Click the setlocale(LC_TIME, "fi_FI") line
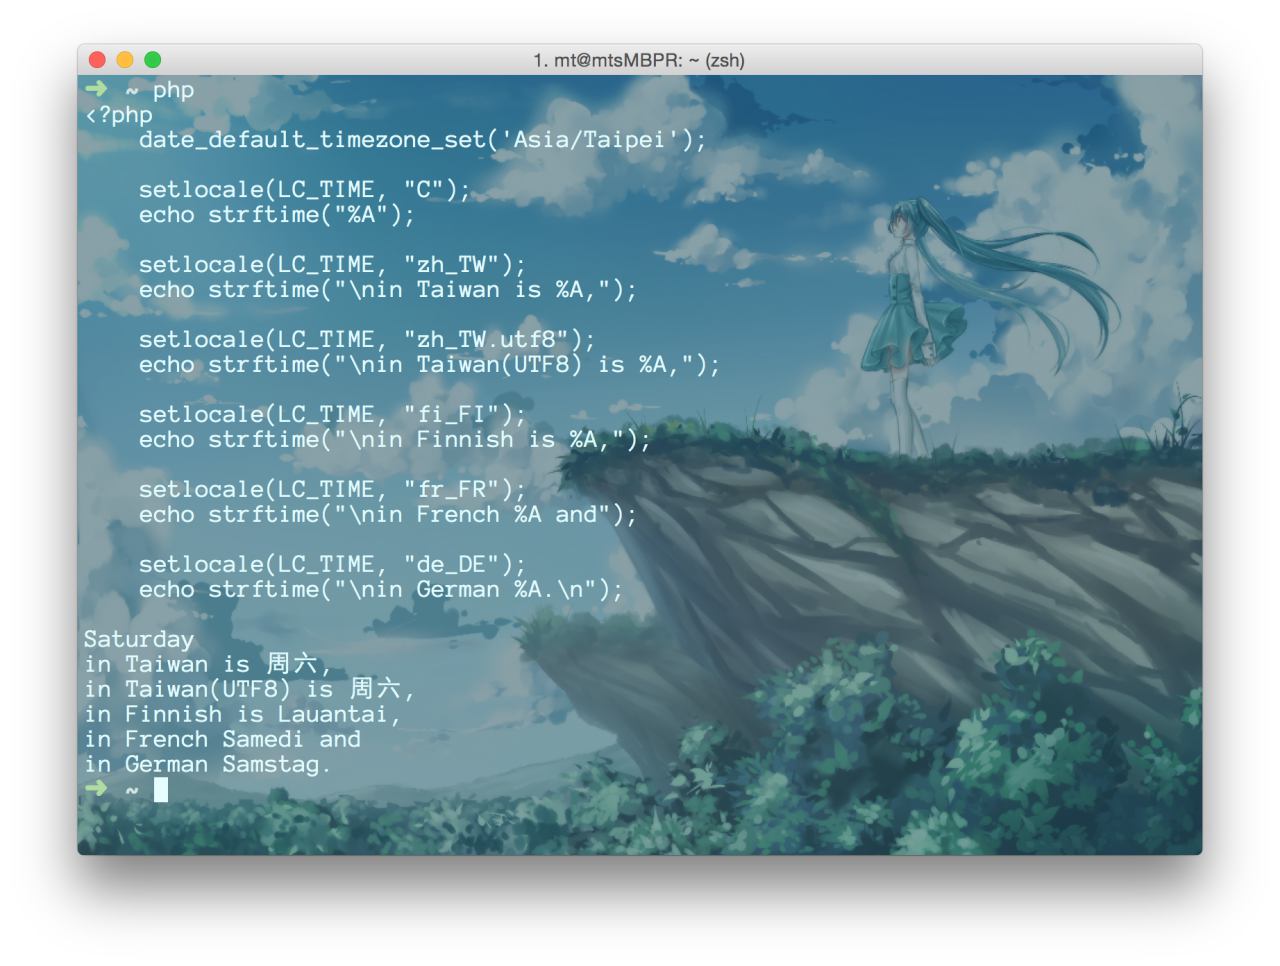The width and height of the screenshot is (1280, 966). pos(332,415)
